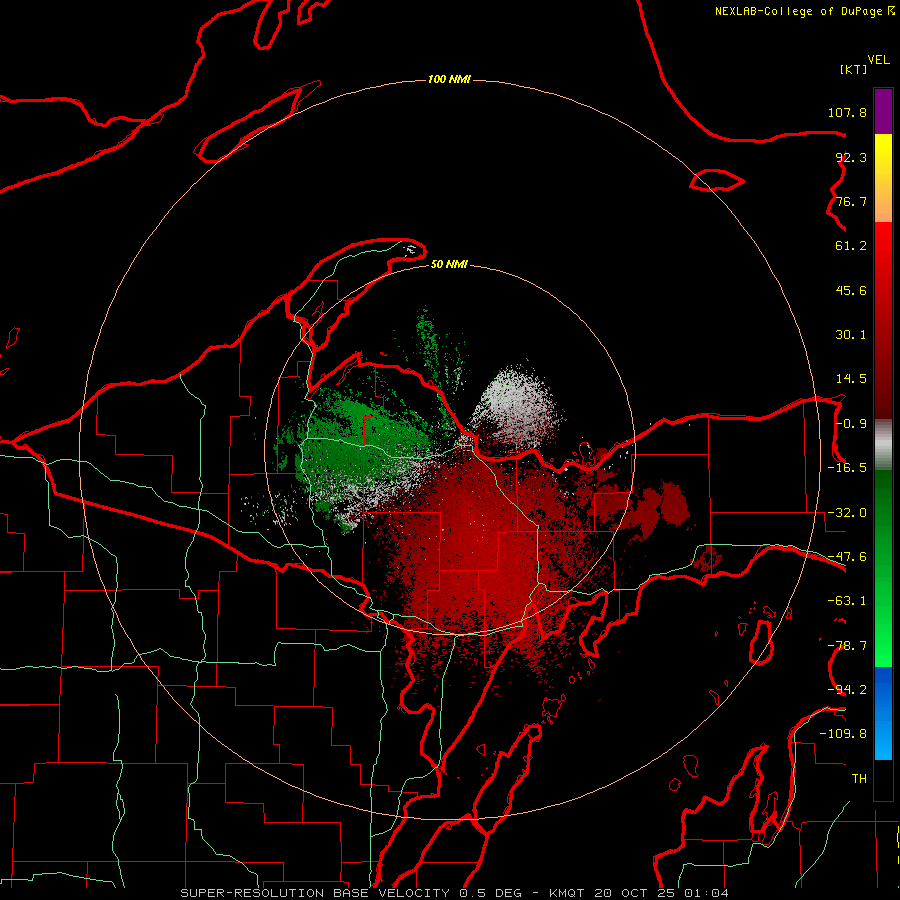
Task: Select the -63.1 velocity scale label
Action: coord(847,601)
